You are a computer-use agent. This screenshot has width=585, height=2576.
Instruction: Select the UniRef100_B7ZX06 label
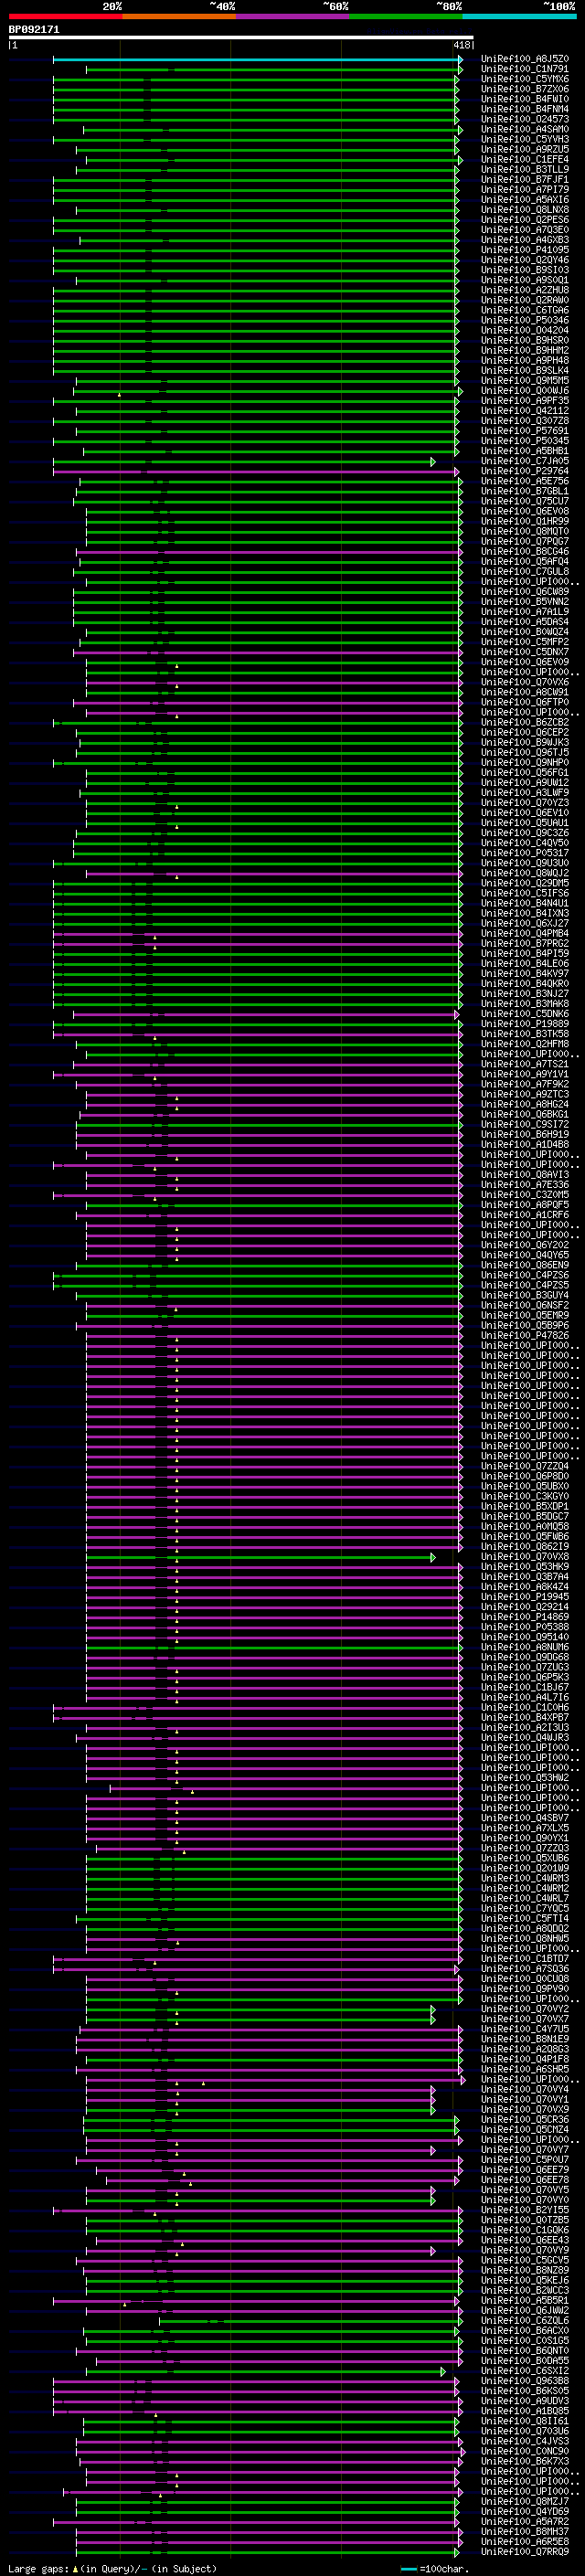click(x=524, y=89)
